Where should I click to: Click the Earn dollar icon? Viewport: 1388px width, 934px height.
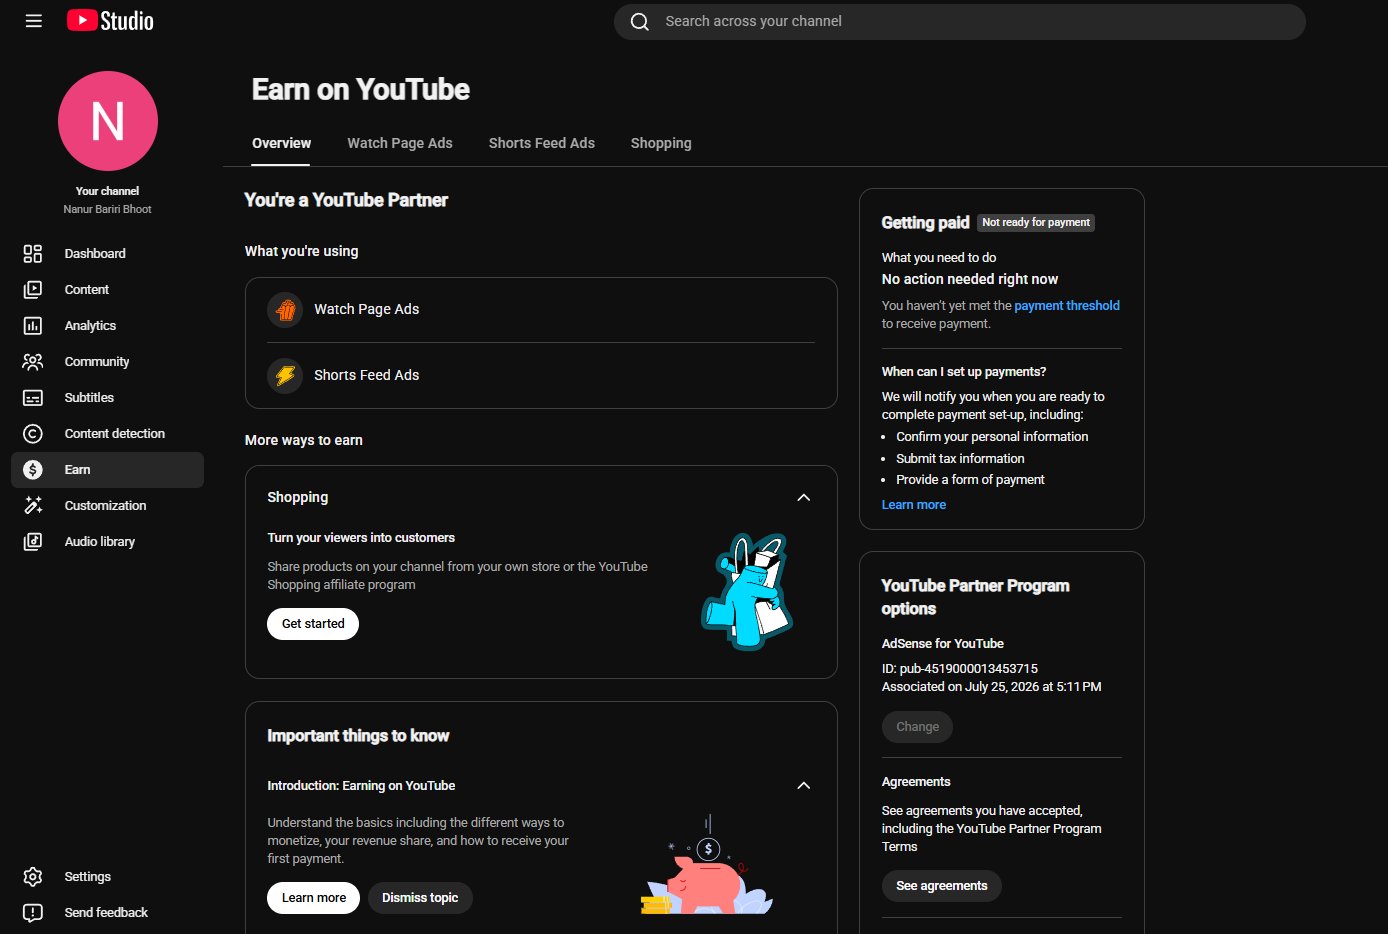click(x=33, y=470)
